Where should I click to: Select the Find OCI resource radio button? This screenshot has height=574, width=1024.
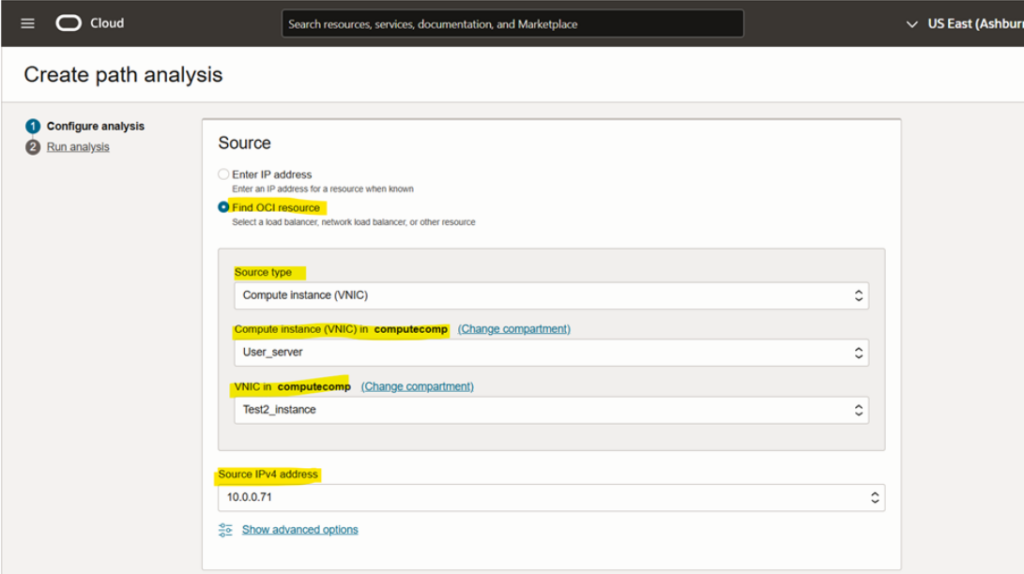coord(224,208)
